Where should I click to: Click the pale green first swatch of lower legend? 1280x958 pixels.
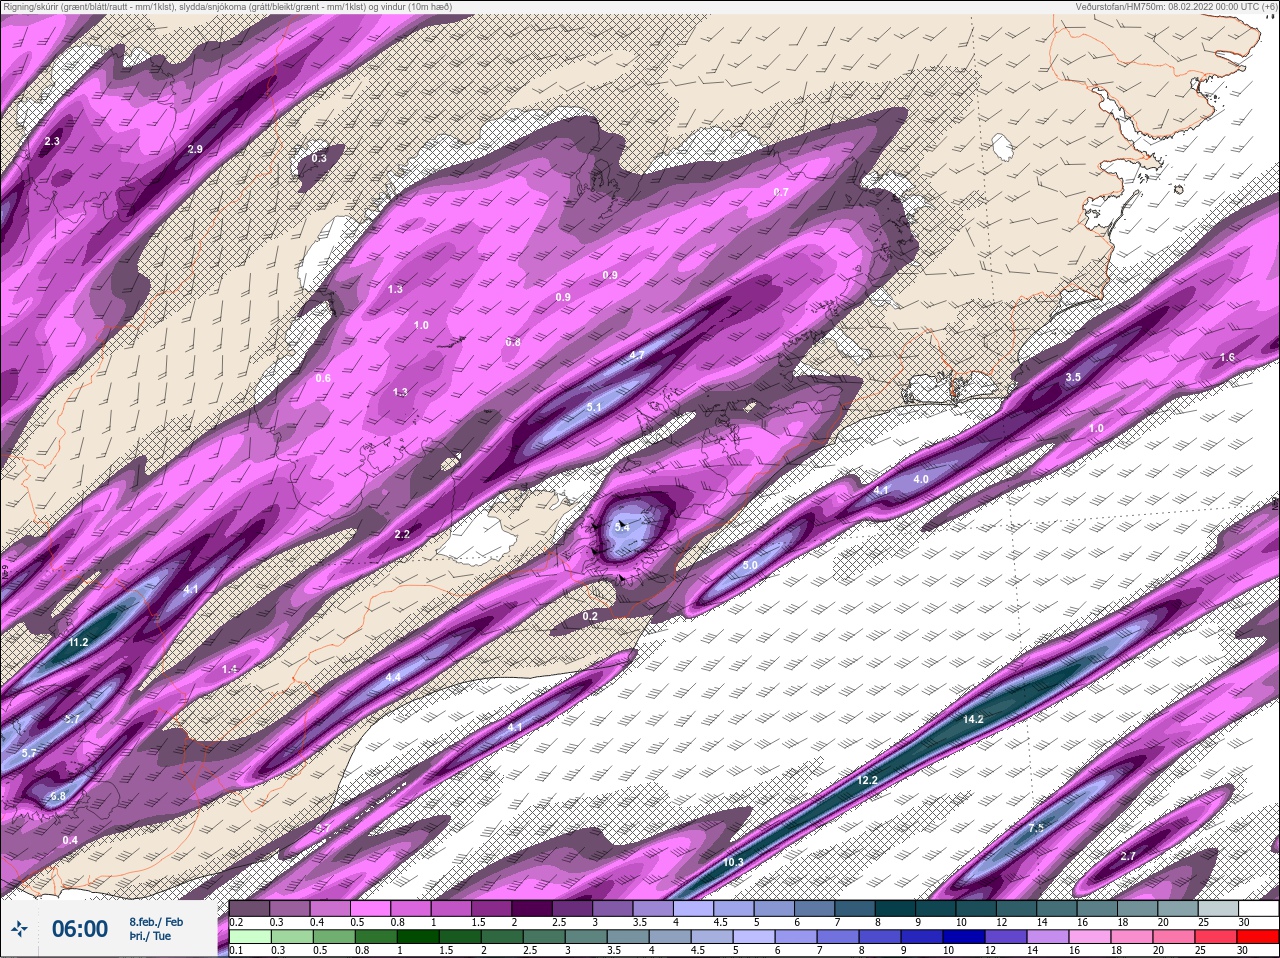tap(249, 937)
